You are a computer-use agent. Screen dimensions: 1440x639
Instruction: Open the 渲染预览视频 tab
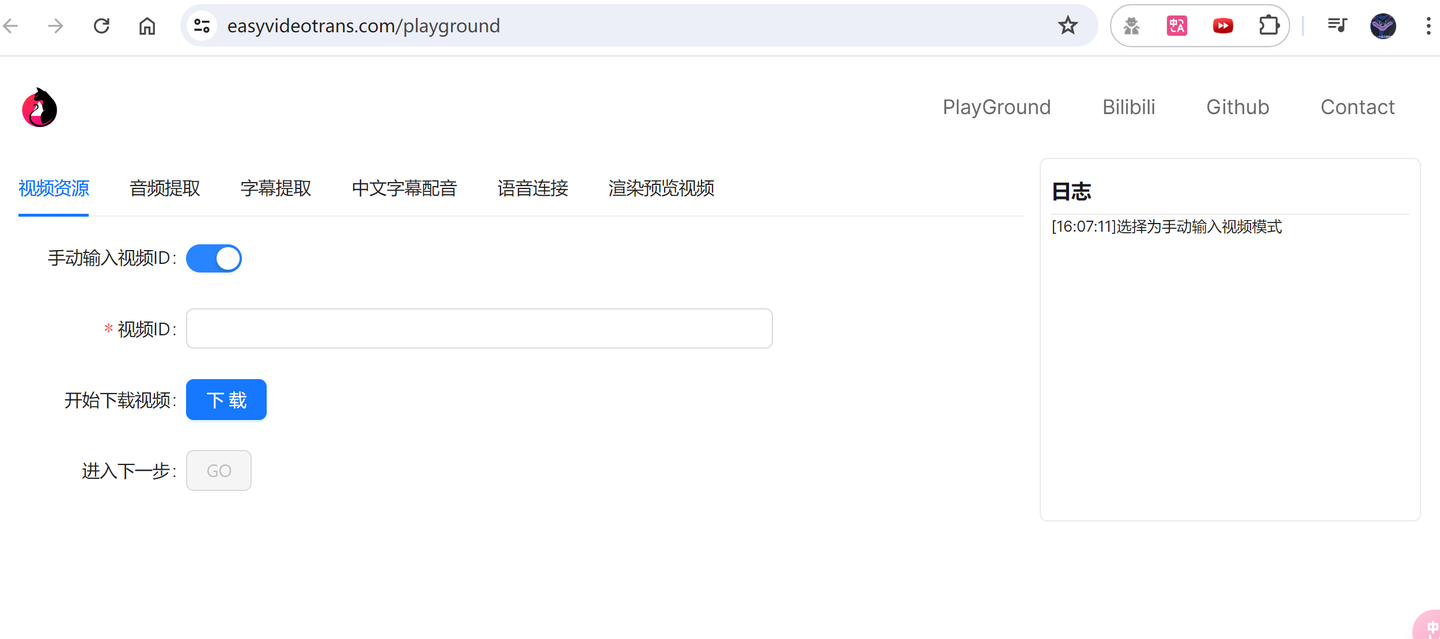(660, 188)
